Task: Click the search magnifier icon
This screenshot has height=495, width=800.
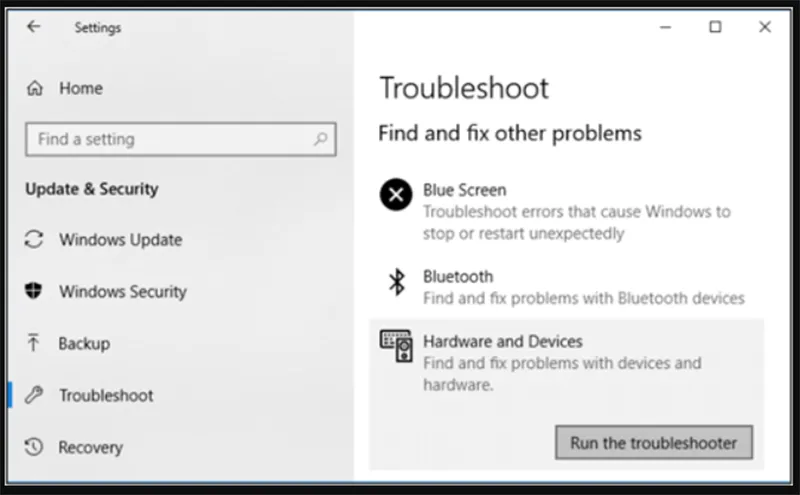Action: (320, 139)
